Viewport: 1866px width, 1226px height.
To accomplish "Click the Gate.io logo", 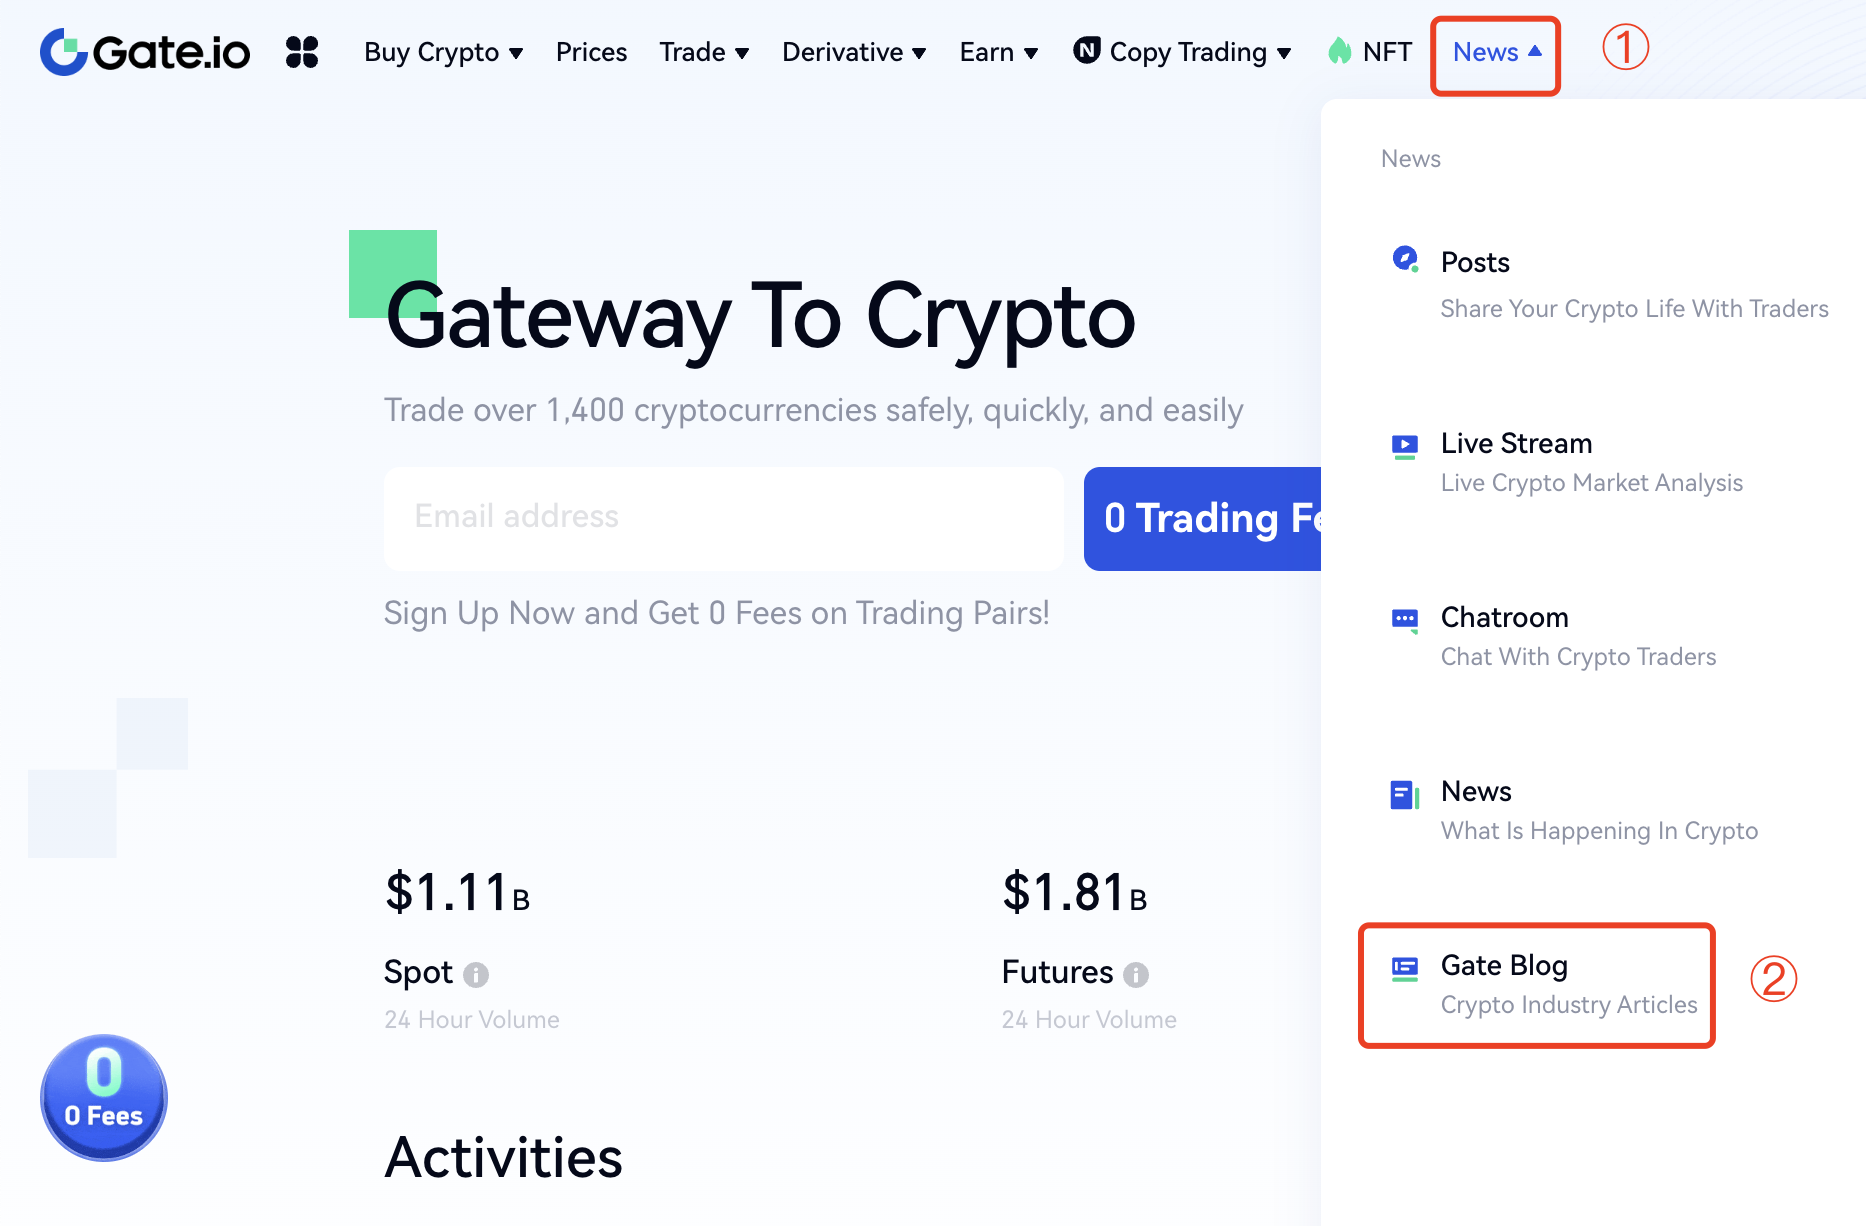I will (x=145, y=52).
